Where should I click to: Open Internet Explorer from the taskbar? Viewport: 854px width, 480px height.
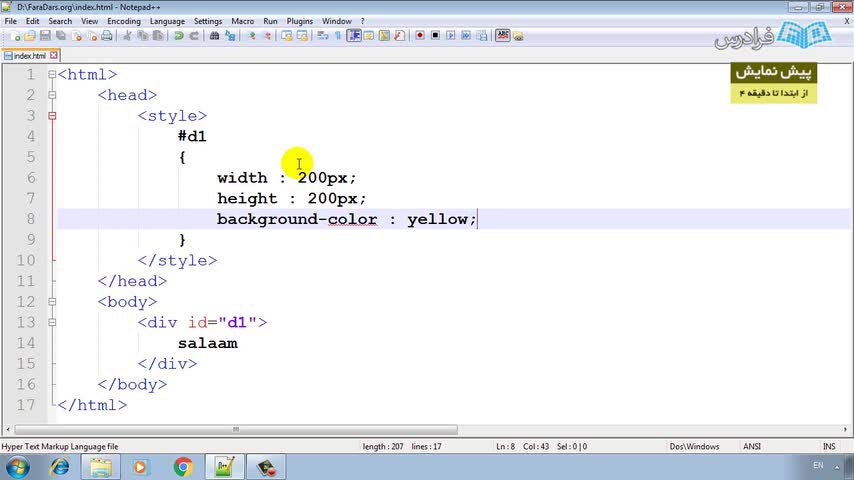(x=59, y=467)
